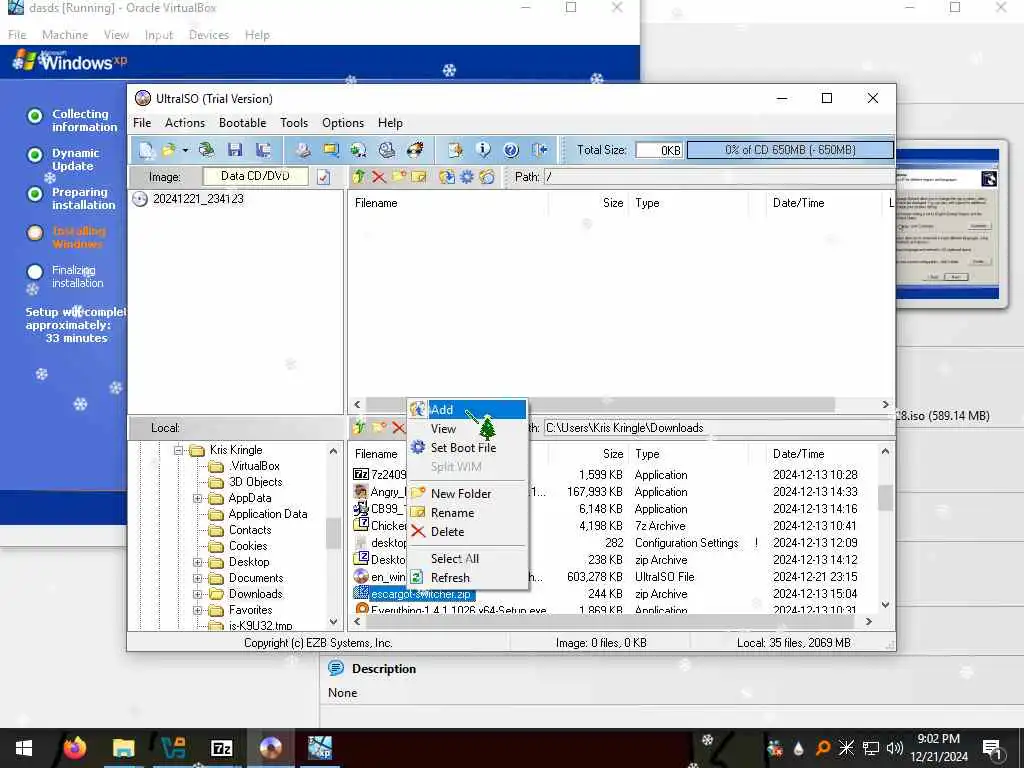The width and height of the screenshot is (1024, 768).
Task: Click the Hide/attributes disc icon in image toolbar
Action: [487, 177]
